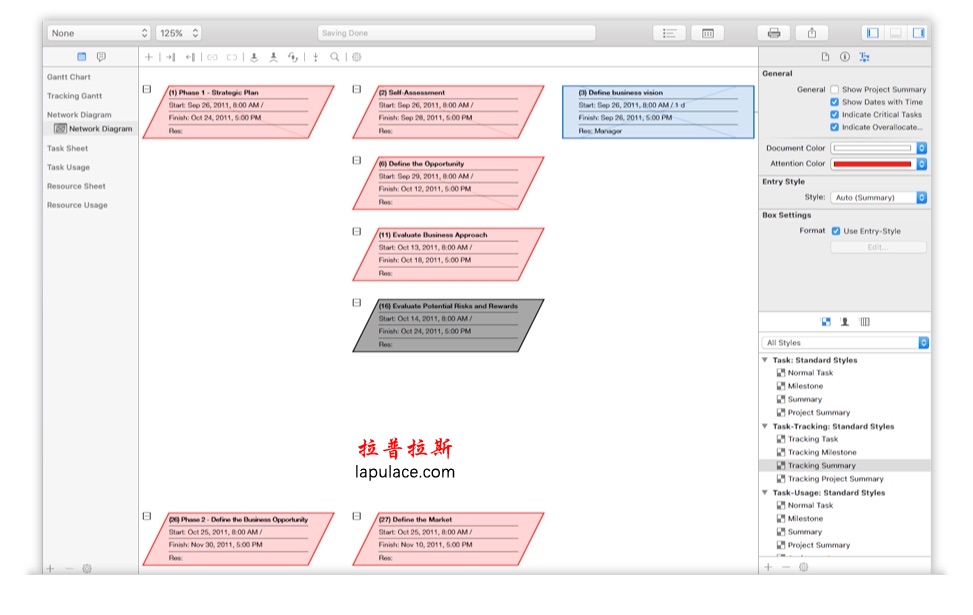This screenshot has width=973, height=615.
Task: Click the magnifier search icon
Action: tap(334, 57)
